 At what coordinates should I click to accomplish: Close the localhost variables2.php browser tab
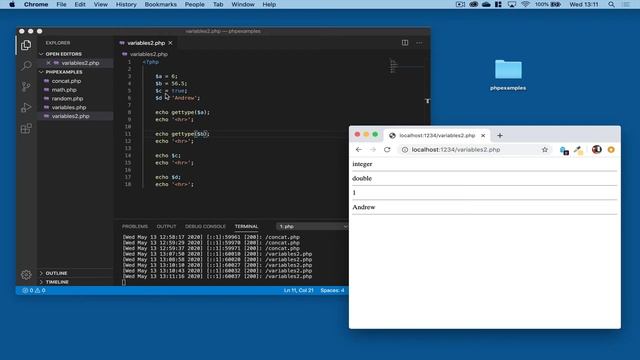(483, 135)
